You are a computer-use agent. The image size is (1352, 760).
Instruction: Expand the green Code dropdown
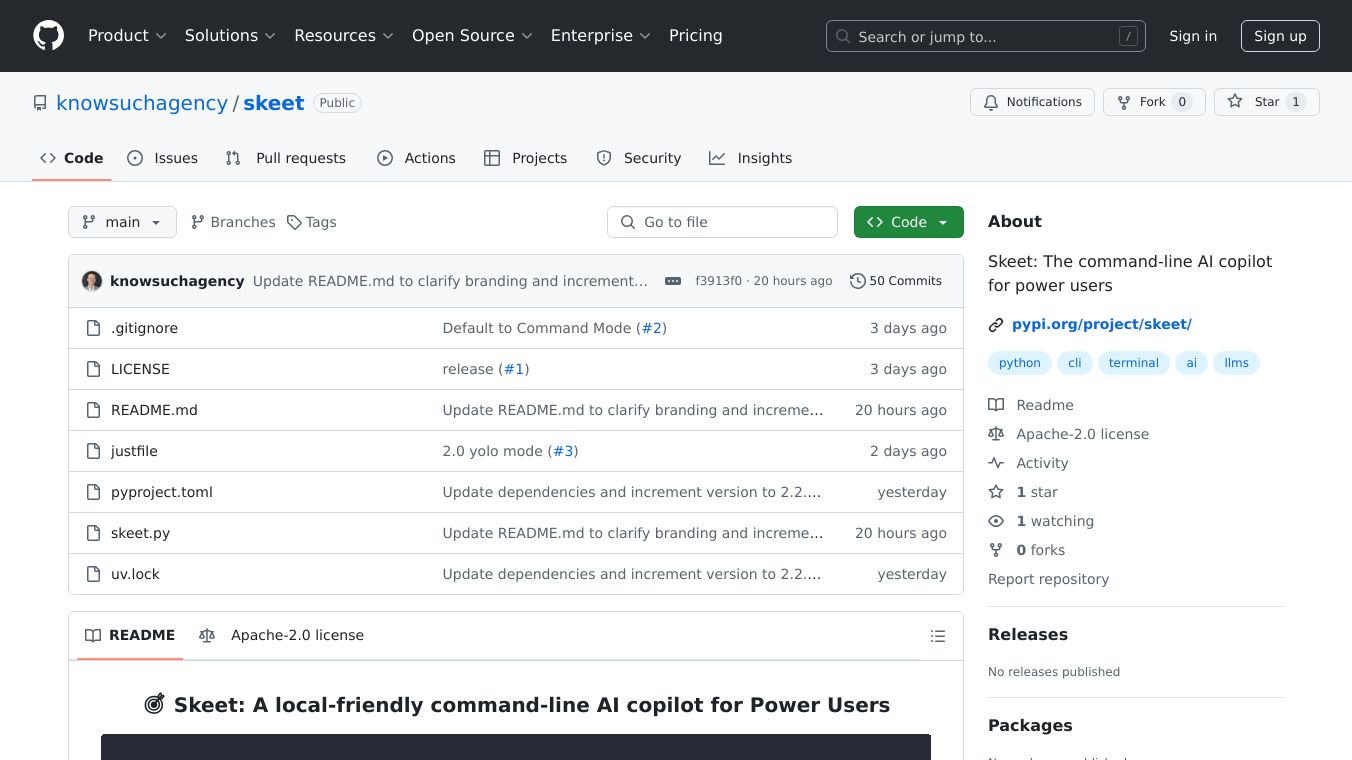(x=908, y=222)
